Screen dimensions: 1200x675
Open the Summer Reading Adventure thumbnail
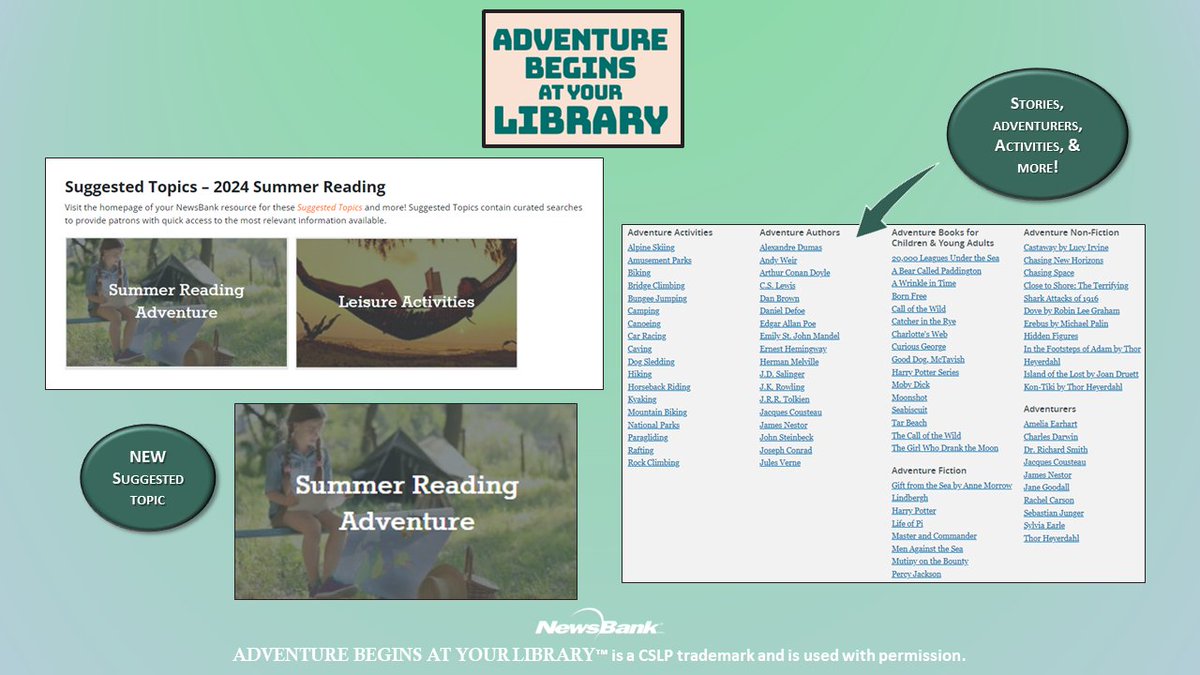tap(175, 302)
